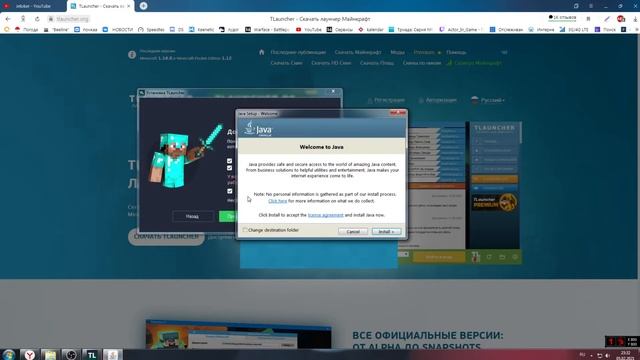Click the green continue button in installer
The height and width of the screenshot is (360, 640).
[x=227, y=216]
